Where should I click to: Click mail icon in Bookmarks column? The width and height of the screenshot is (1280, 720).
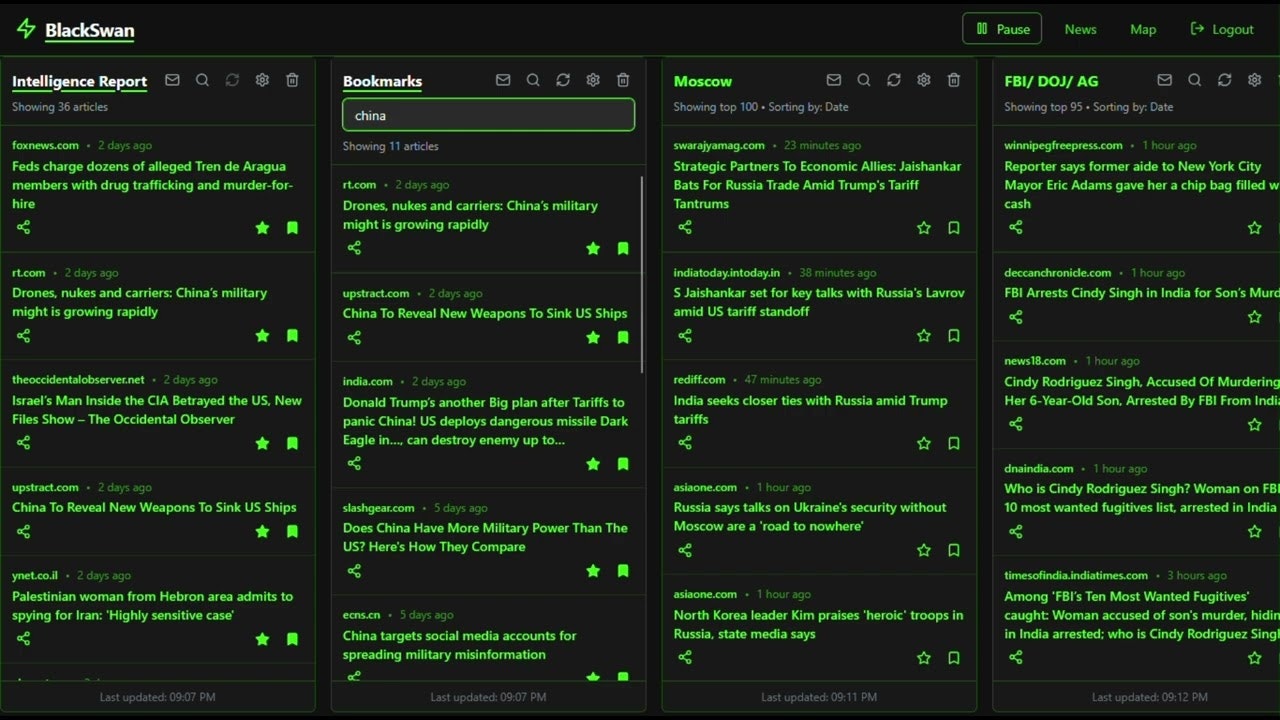503,80
